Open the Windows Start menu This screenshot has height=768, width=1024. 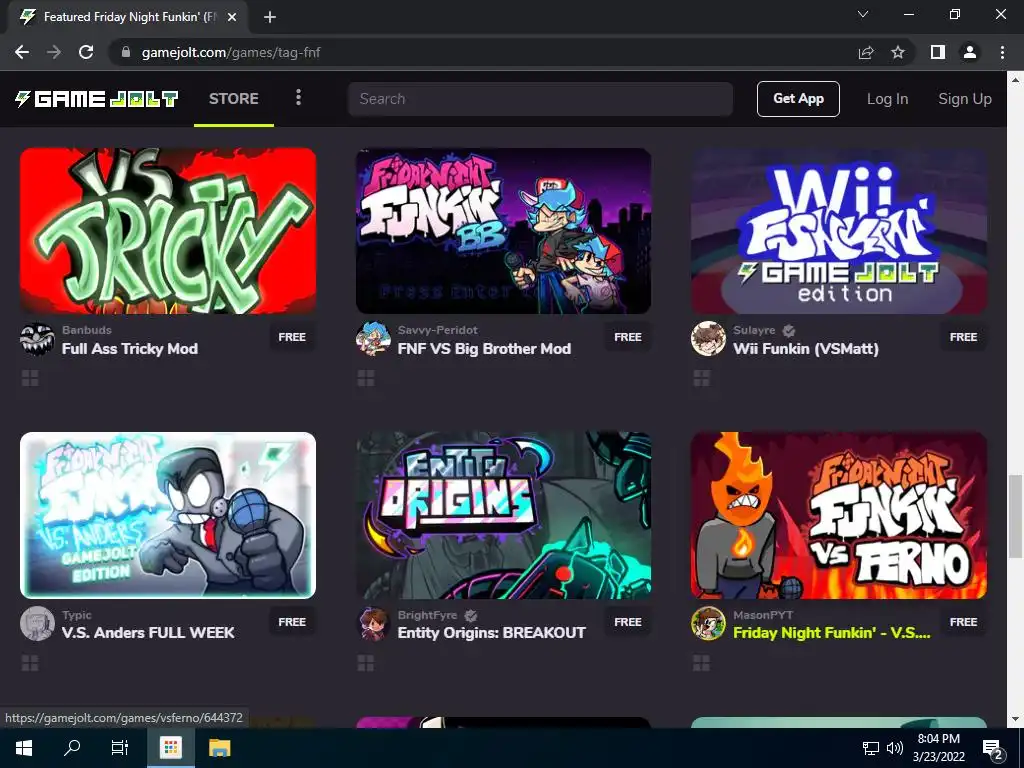pos(24,748)
